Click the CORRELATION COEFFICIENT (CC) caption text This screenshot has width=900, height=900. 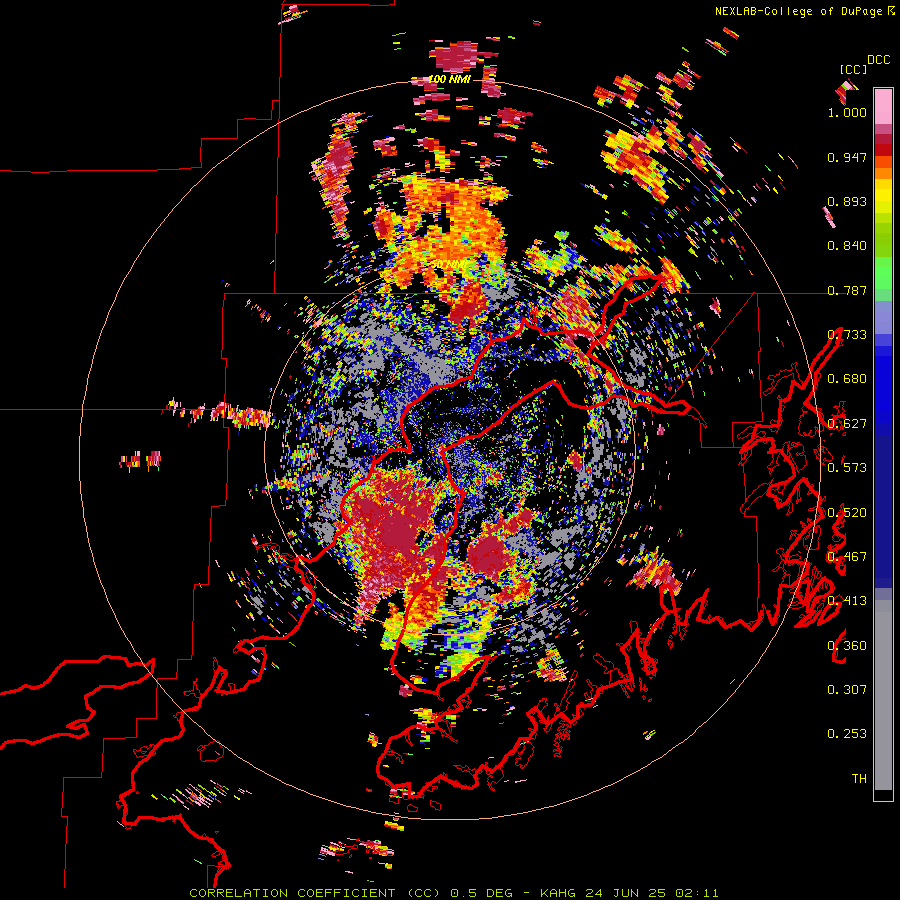315,893
